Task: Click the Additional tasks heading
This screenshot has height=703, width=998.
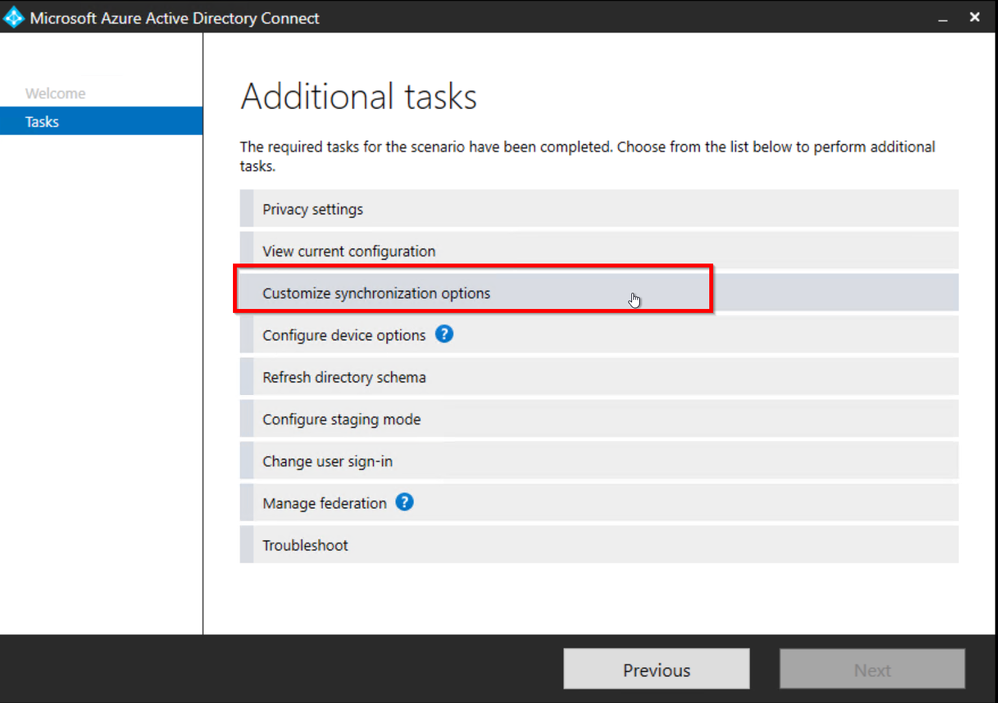Action: pos(358,97)
